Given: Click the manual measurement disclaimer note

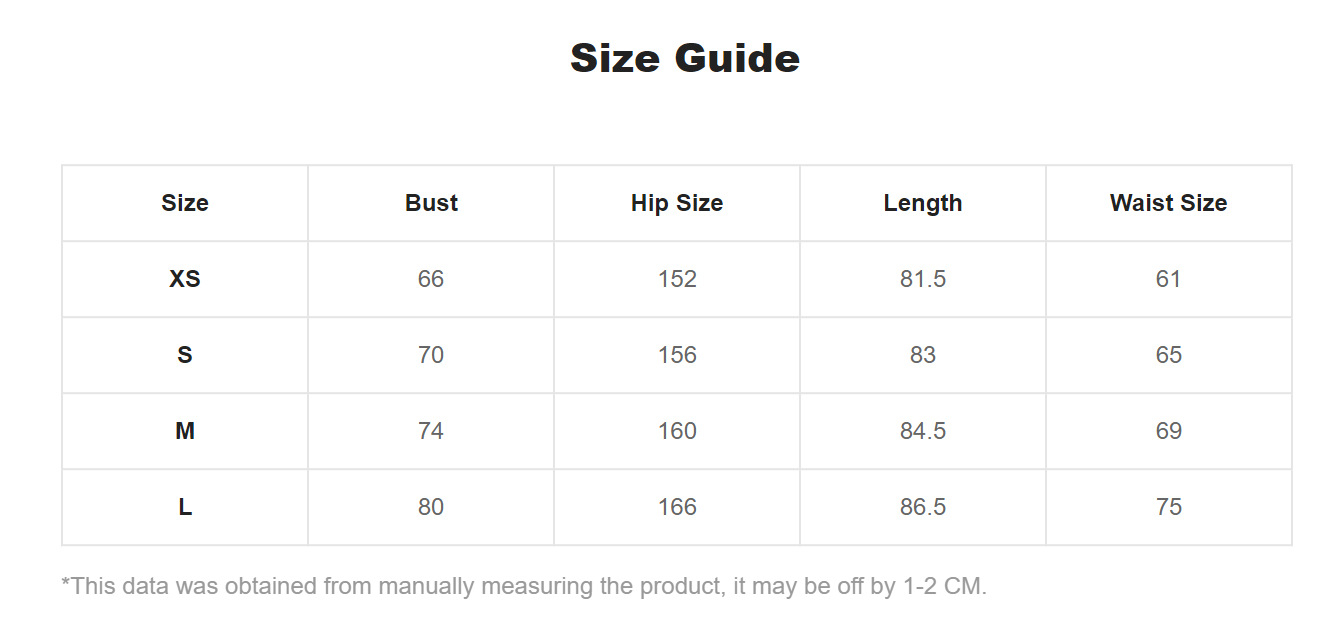Looking at the screenshot, I should tap(524, 586).
